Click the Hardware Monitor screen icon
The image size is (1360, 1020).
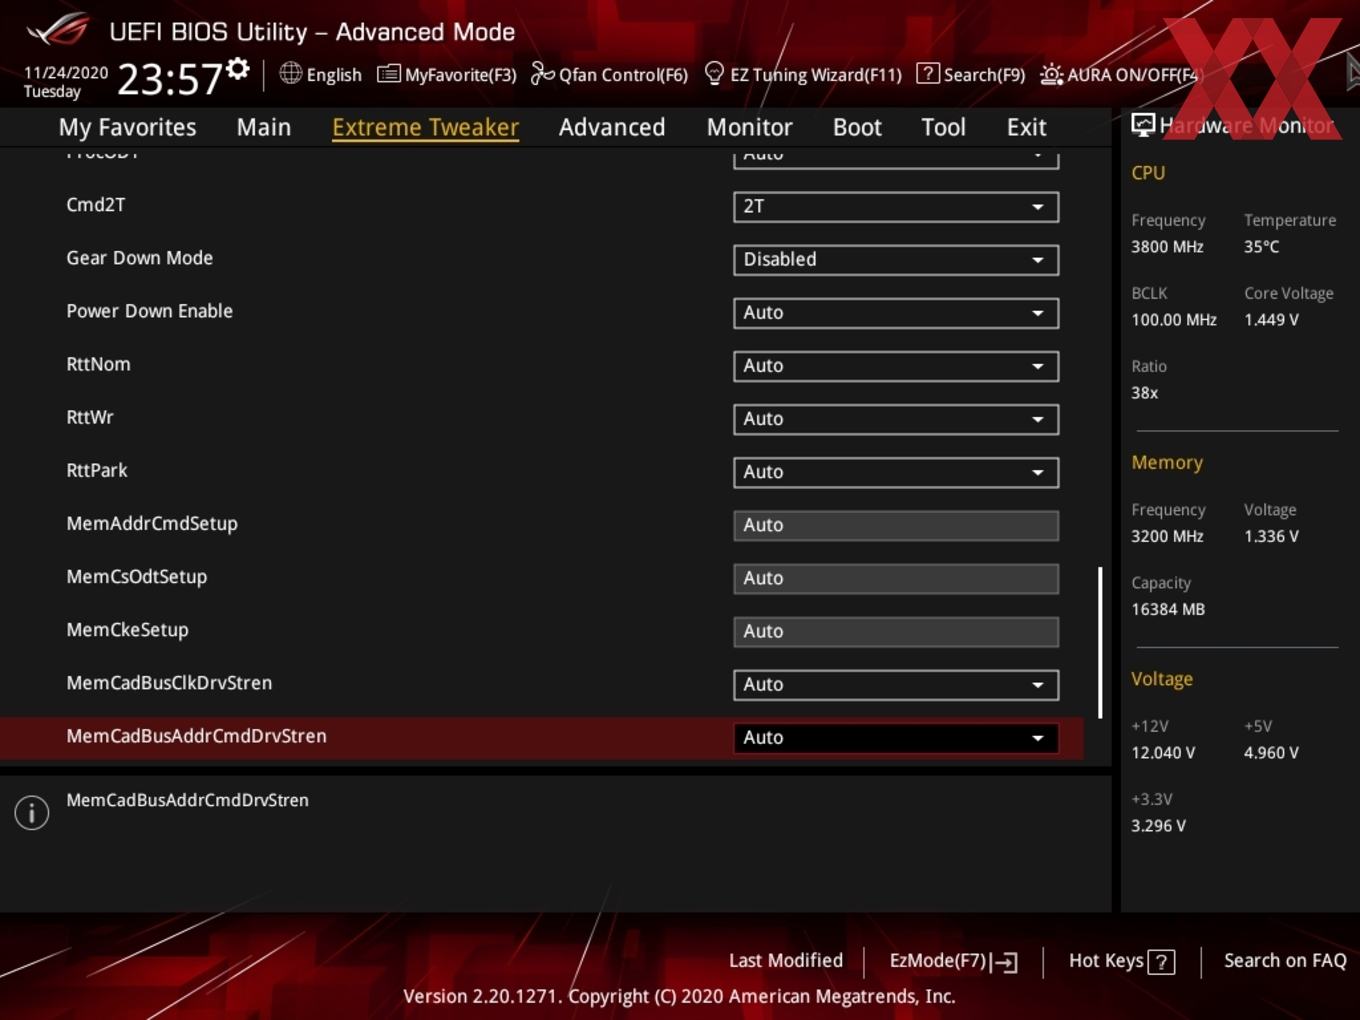(1143, 124)
